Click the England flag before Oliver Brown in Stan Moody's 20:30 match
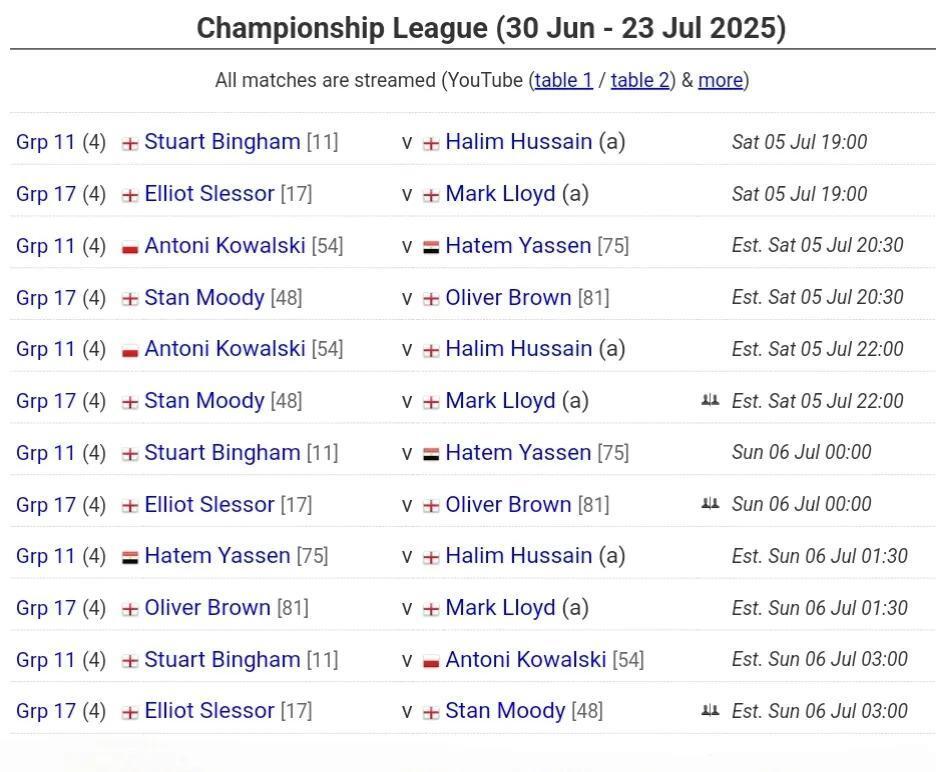Image resolution: width=936 pixels, height=772 pixels. pyautogui.click(x=430, y=299)
